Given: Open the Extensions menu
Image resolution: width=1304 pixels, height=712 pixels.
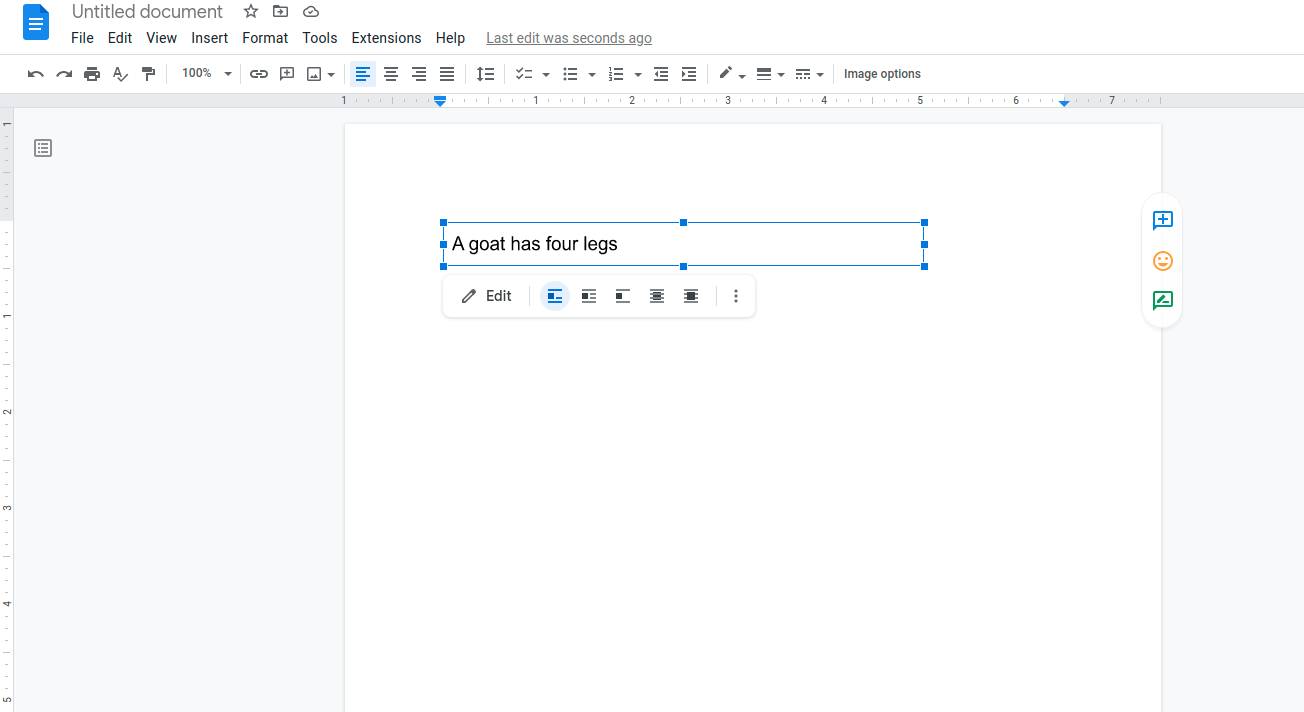Looking at the screenshot, I should [386, 37].
